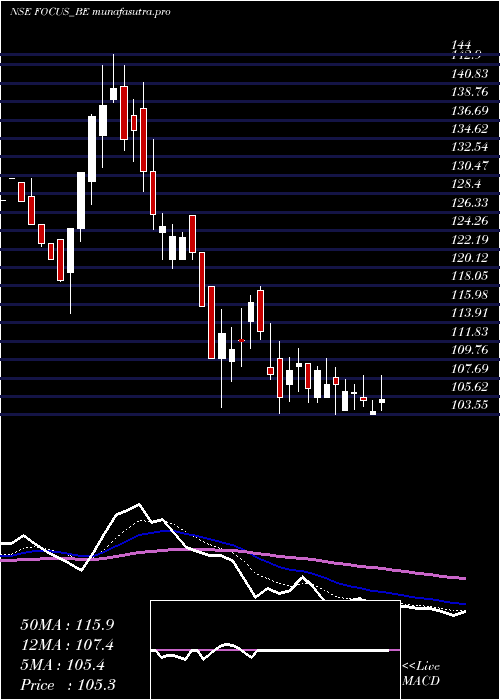Click the 126.33 price level

click(470, 203)
